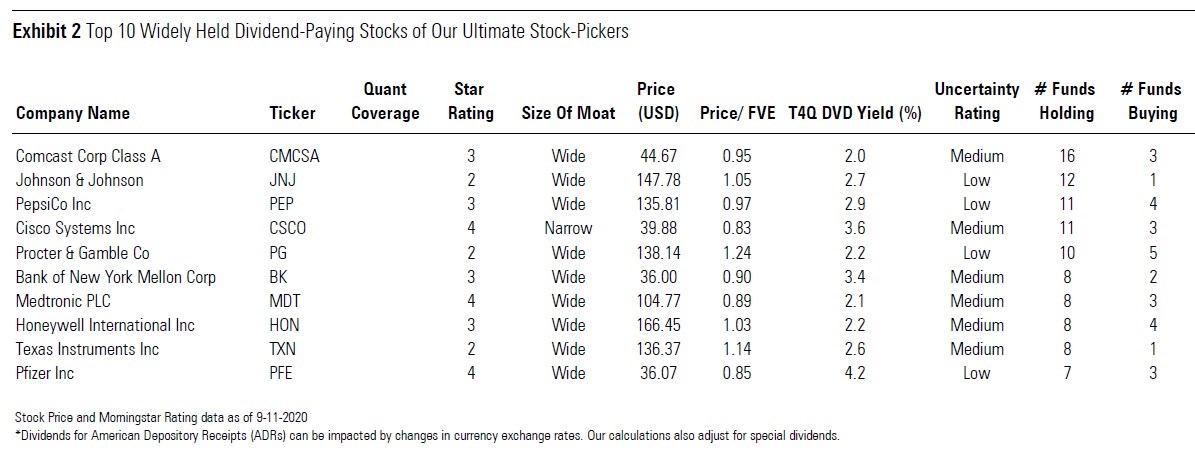Click the Johnson & Johnson company name
Image resolution: width=1195 pixels, height=462 pixels.
pyautogui.click(x=80, y=180)
